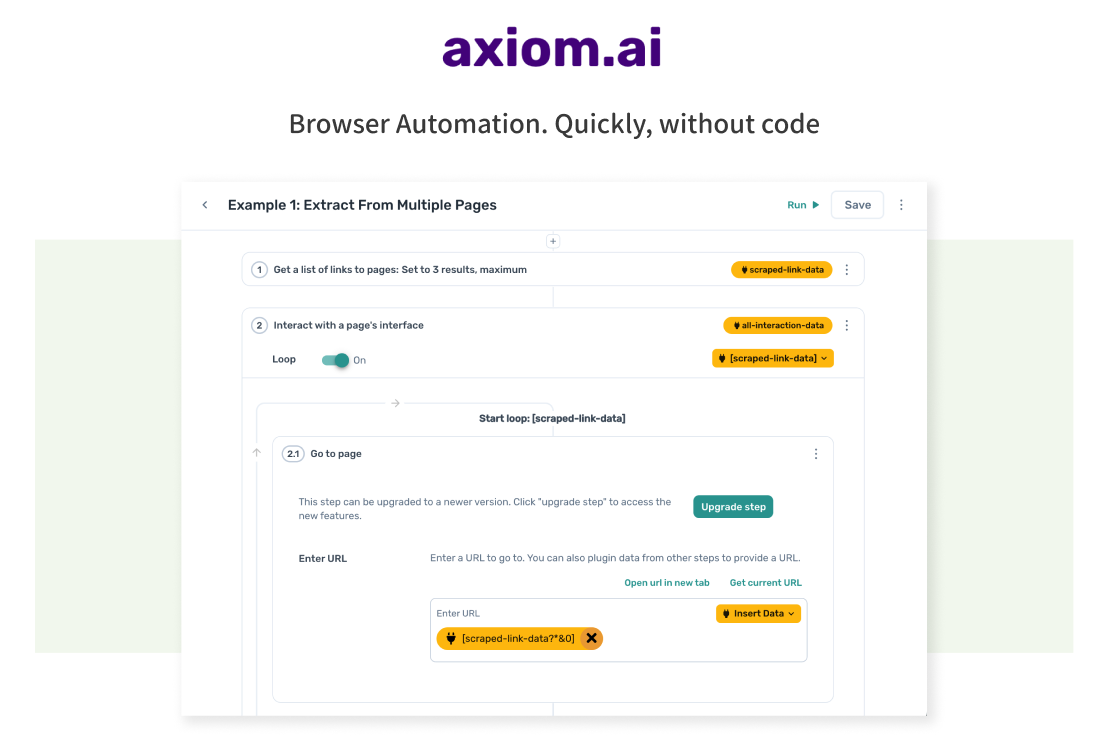Open the workflow options kebab menu
This screenshot has height=750, width=1098.
pos(901,204)
